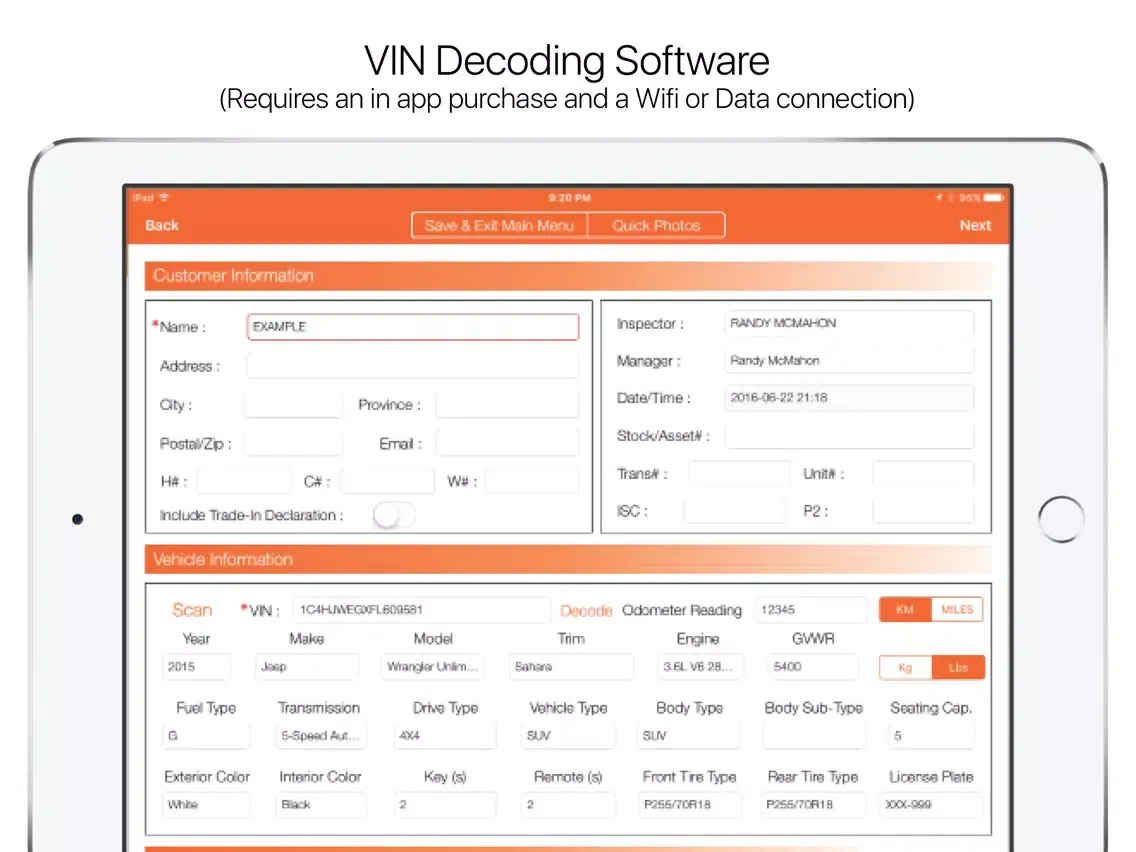The width and height of the screenshot is (1136, 852).
Task: Open Quick Photos
Action: (656, 225)
